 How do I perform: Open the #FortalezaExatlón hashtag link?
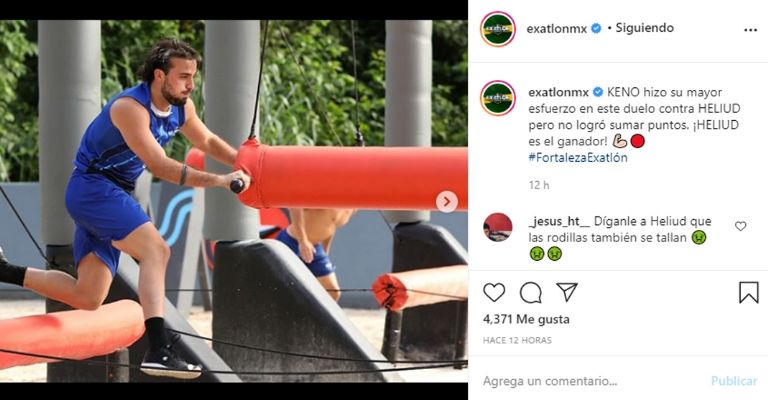[577, 158]
